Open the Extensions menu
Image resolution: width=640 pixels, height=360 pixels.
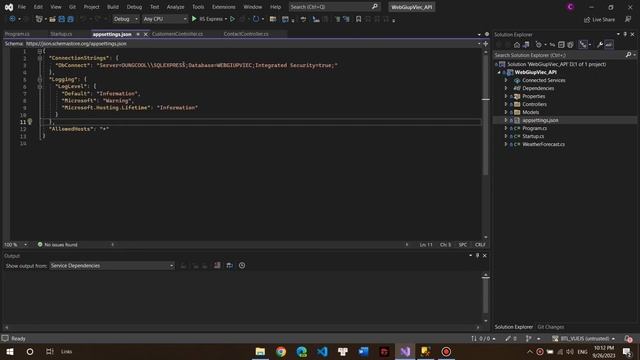coord(223,7)
